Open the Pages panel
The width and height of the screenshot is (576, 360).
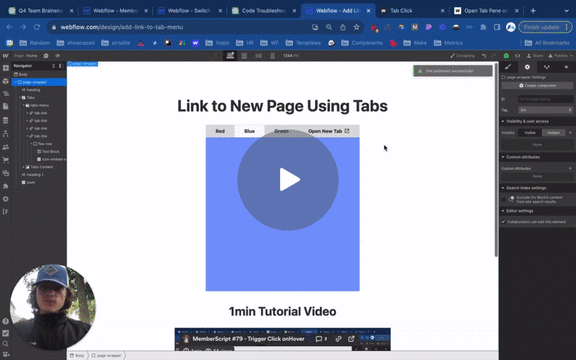point(6,107)
